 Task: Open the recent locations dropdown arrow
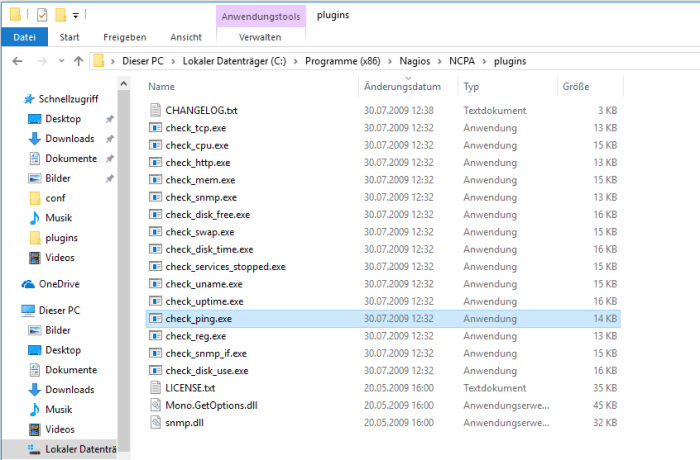(62, 61)
